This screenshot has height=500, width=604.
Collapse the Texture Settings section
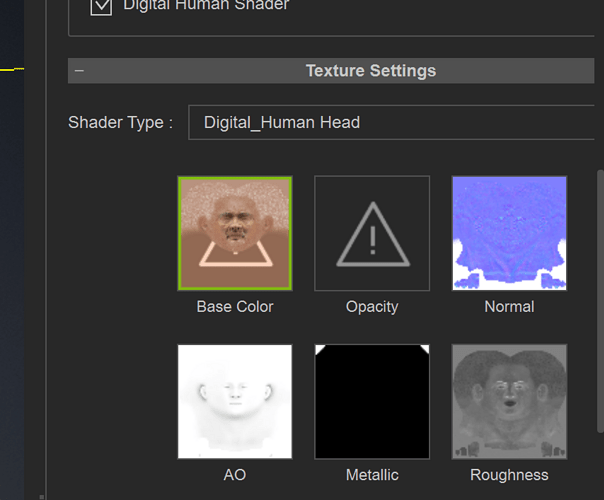pyautogui.click(x=79, y=70)
